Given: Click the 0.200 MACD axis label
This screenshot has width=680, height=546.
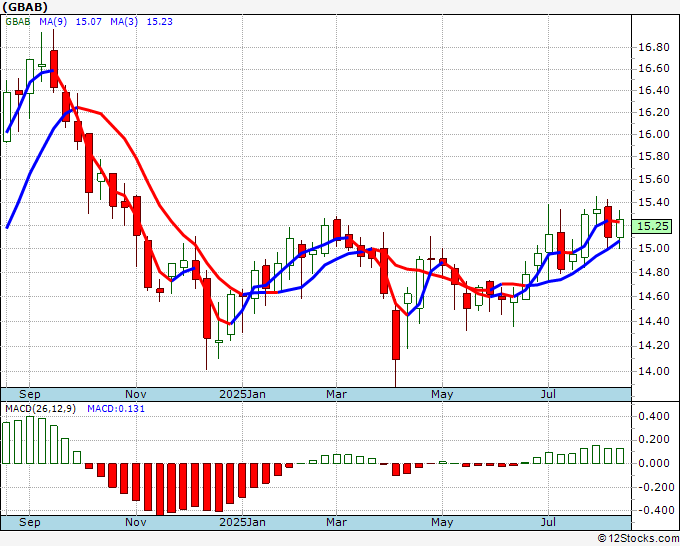Looking at the screenshot, I should 654,440.
